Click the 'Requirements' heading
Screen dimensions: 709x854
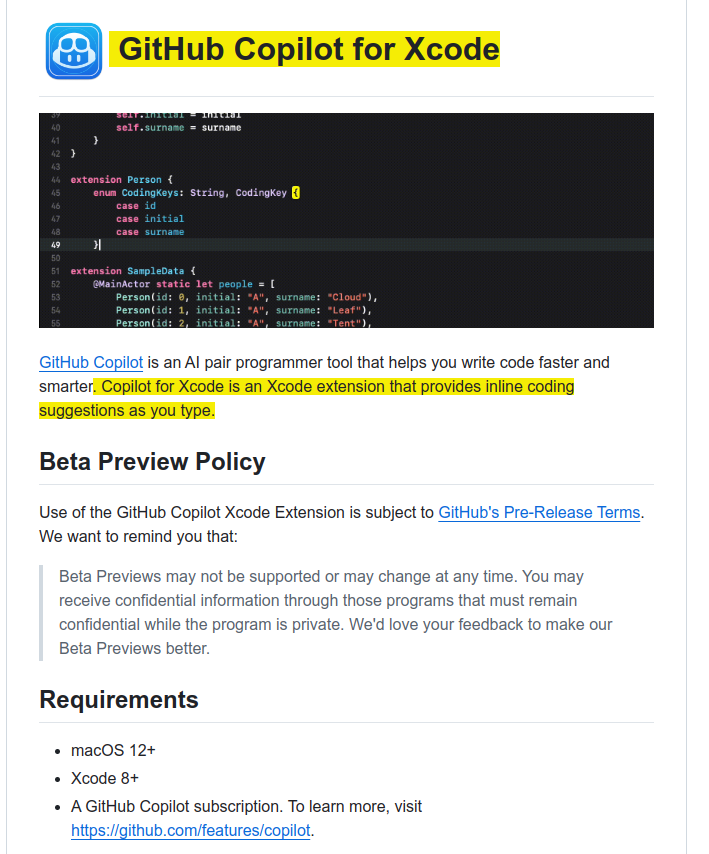coord(119,699)
